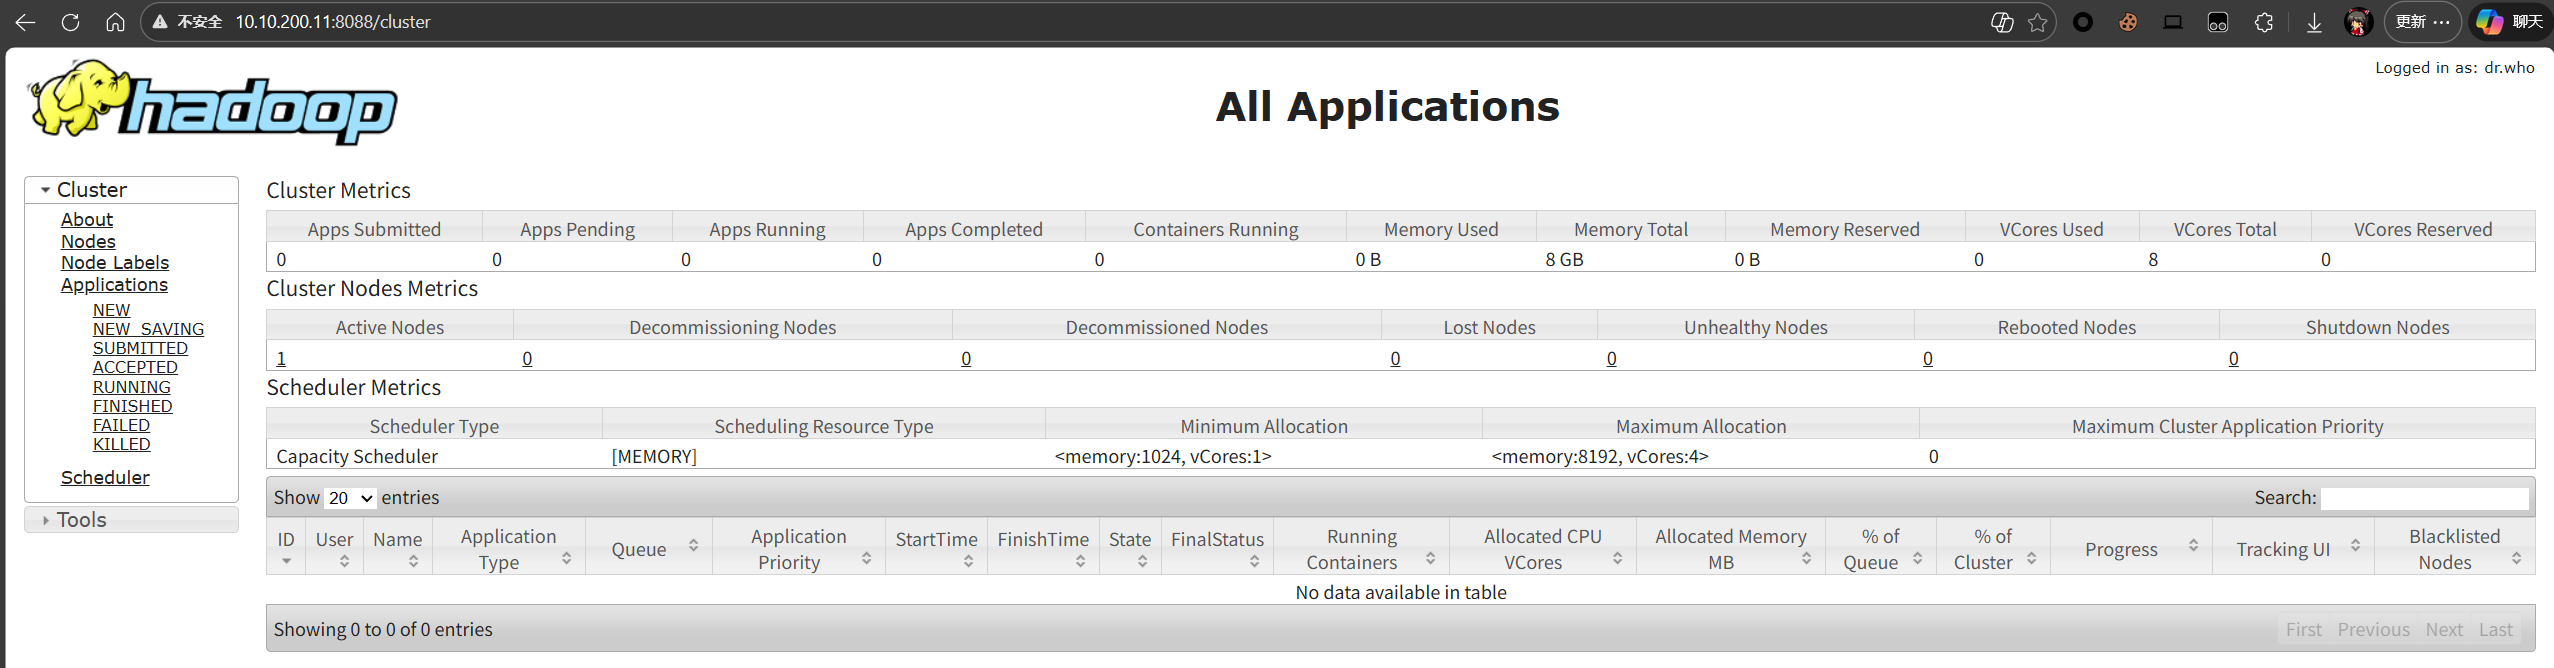This screenshot has height=668, width=2554.
Task: Open the browser profile avatar
Action: coord(2358,22)
